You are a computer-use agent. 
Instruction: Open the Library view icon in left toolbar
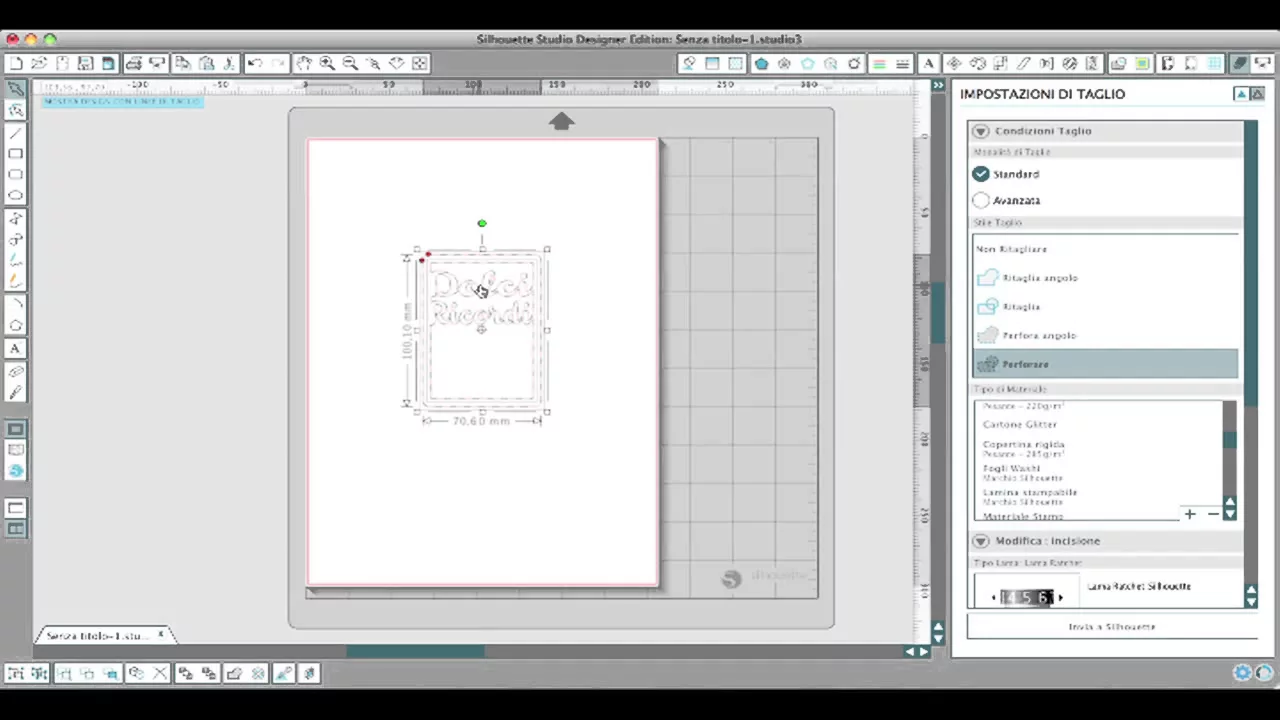click(15, 450)
